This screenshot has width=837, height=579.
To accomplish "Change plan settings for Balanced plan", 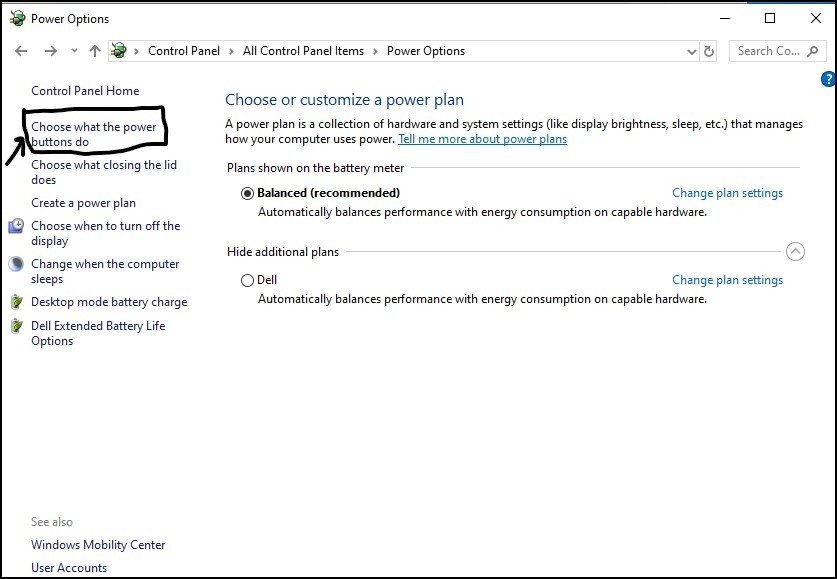I will pos(727,193).
